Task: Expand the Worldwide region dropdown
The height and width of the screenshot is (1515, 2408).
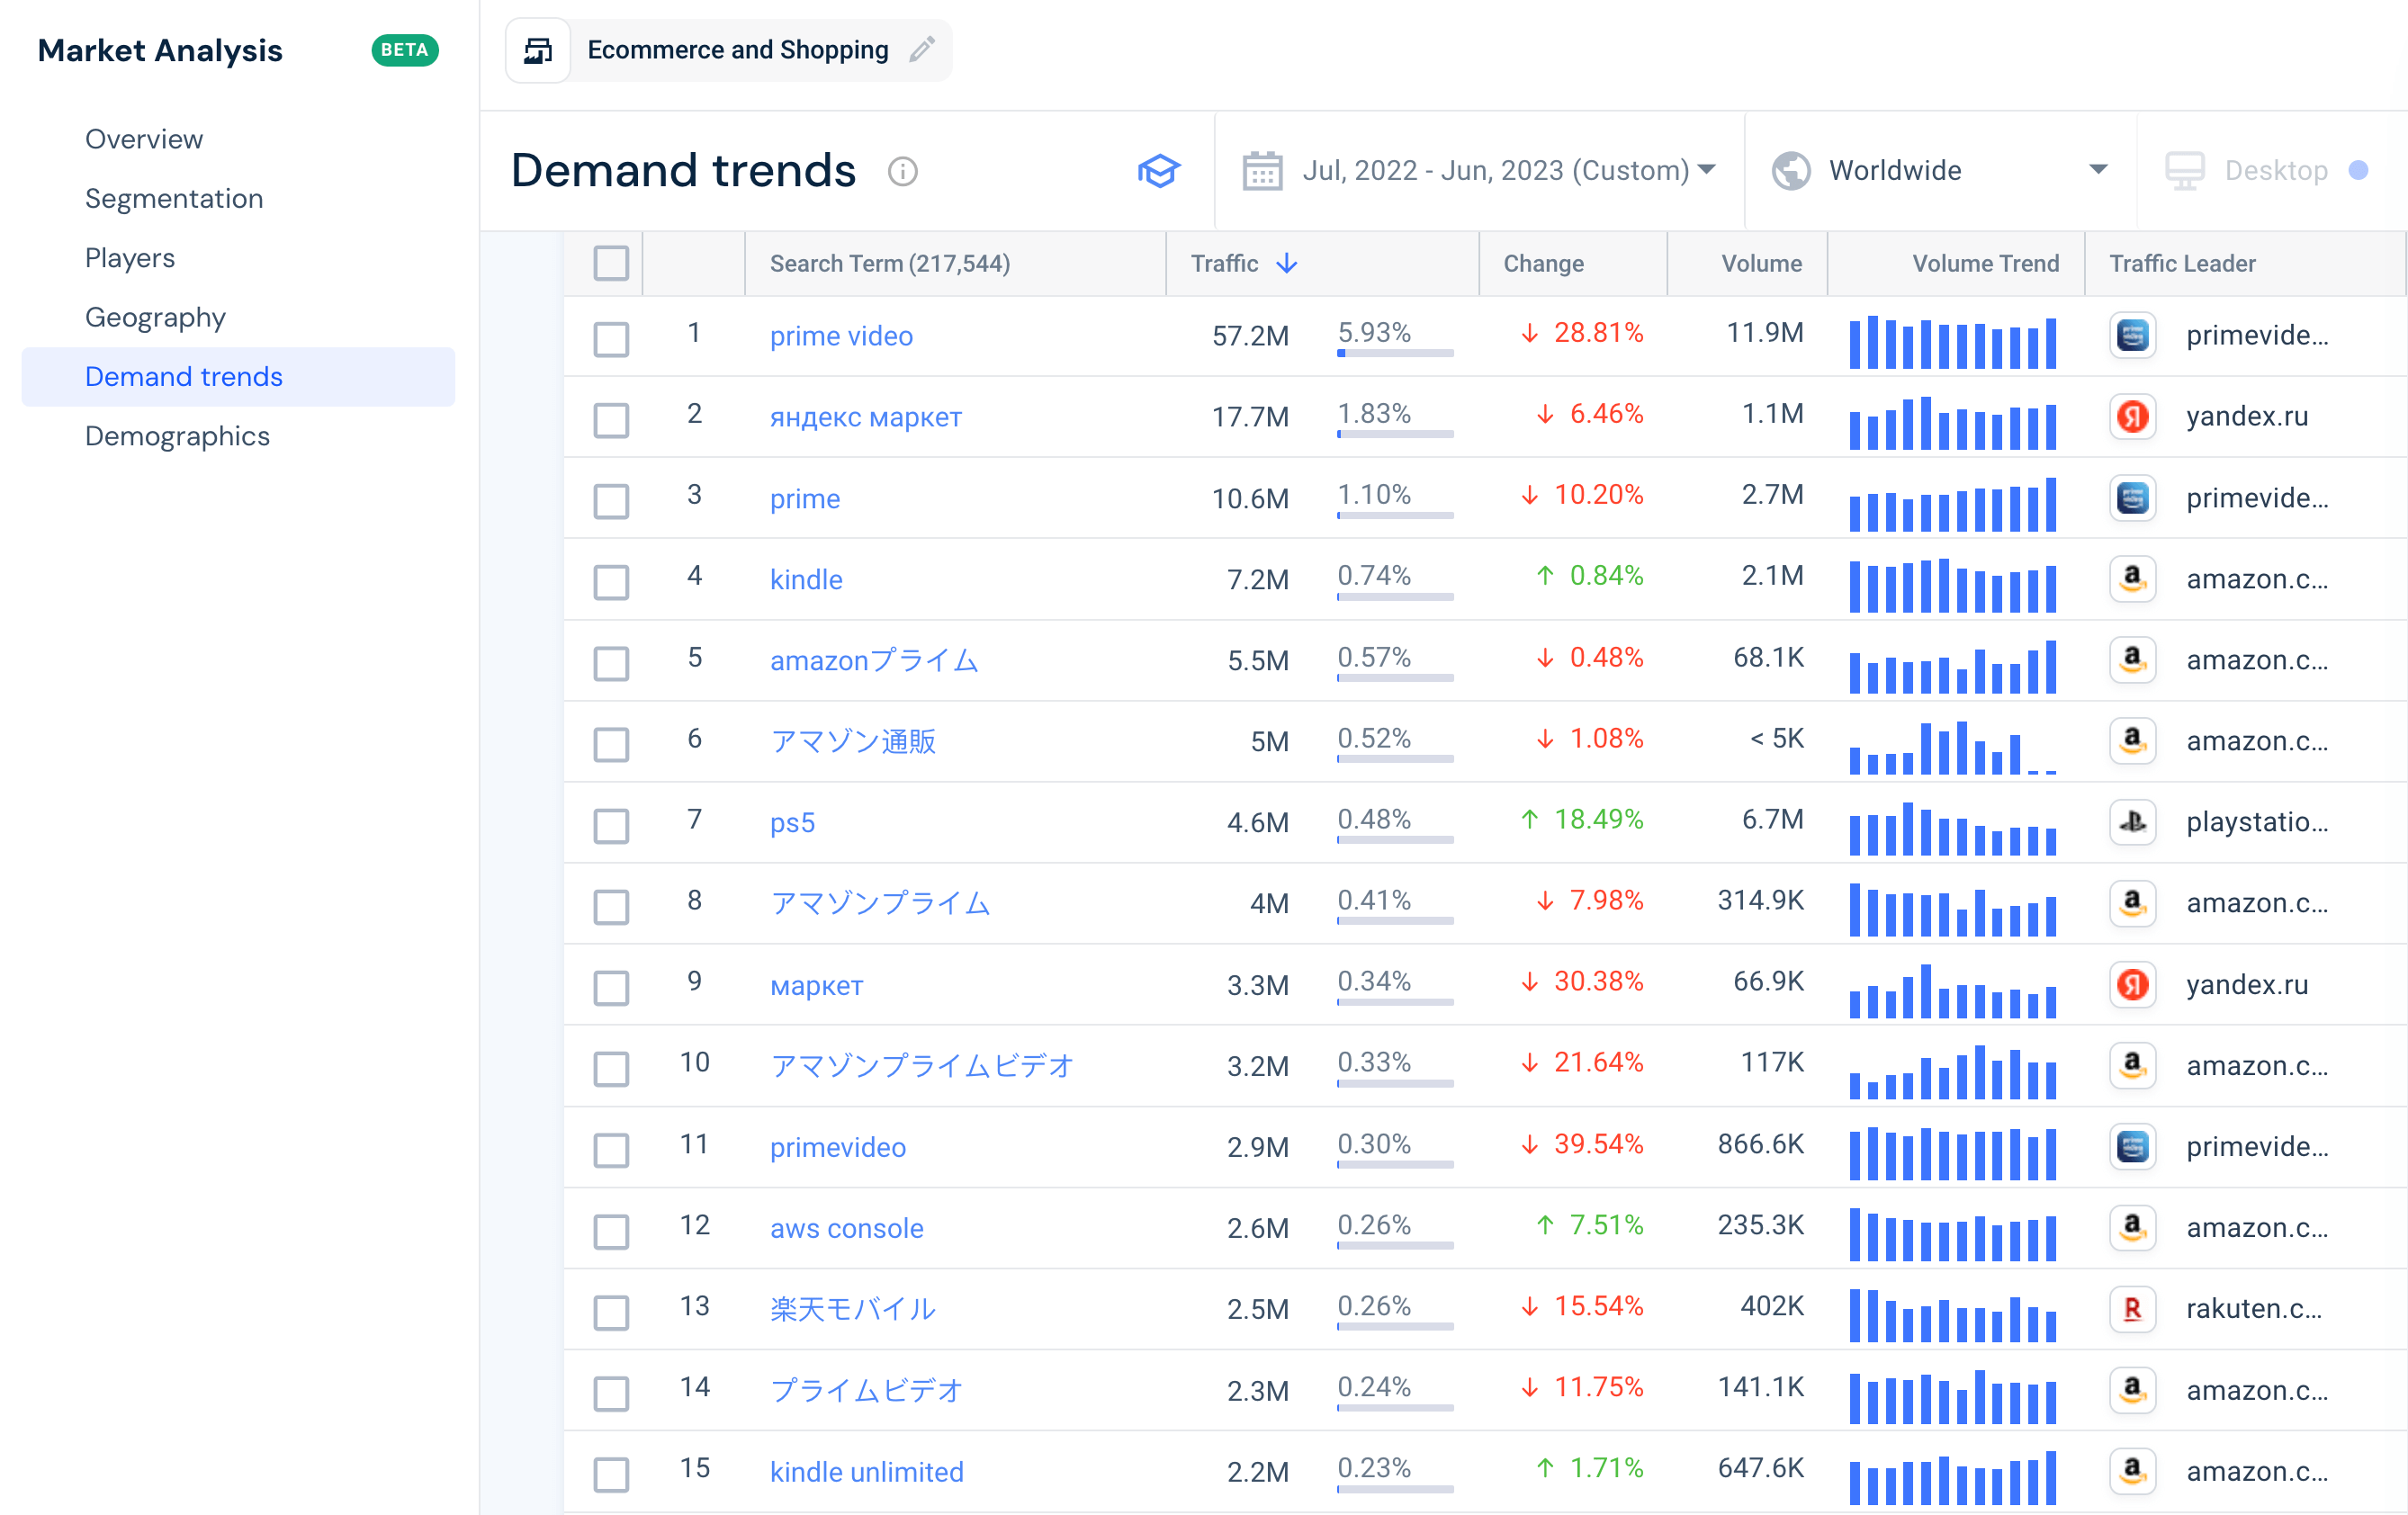Action: coord(2097,170)
